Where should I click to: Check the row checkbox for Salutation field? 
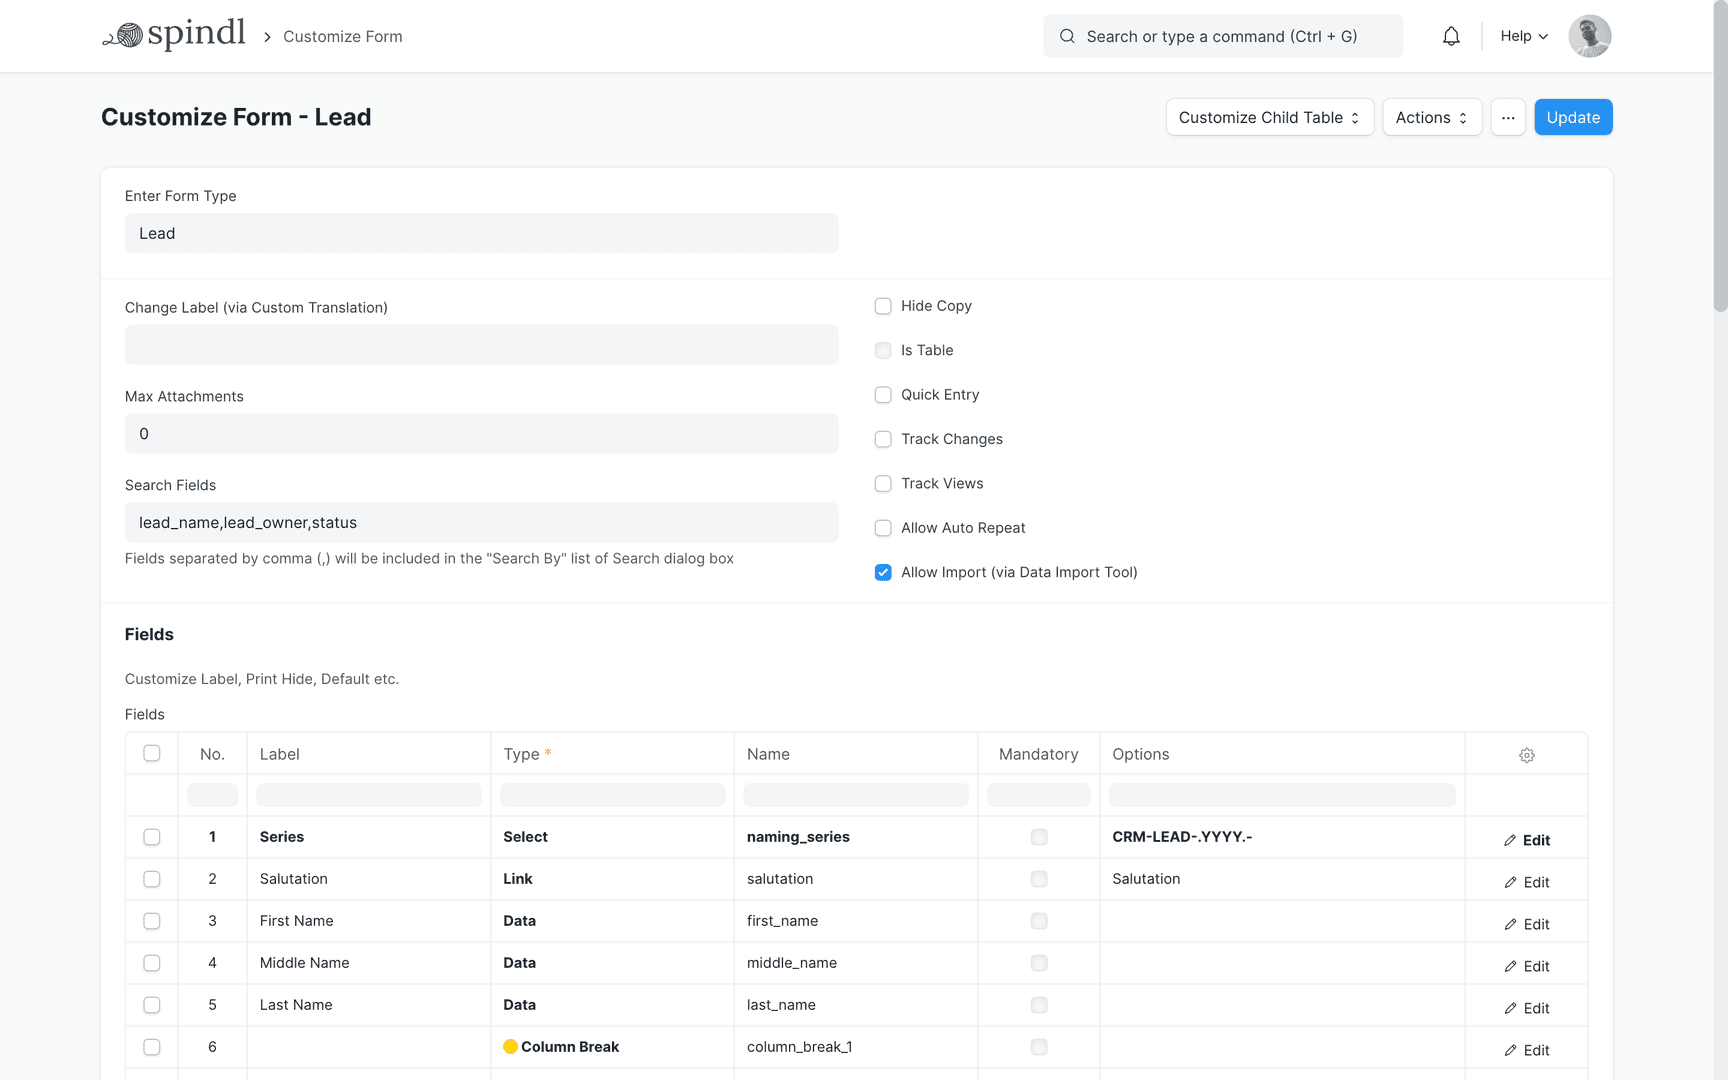click(x=151, y=879)
